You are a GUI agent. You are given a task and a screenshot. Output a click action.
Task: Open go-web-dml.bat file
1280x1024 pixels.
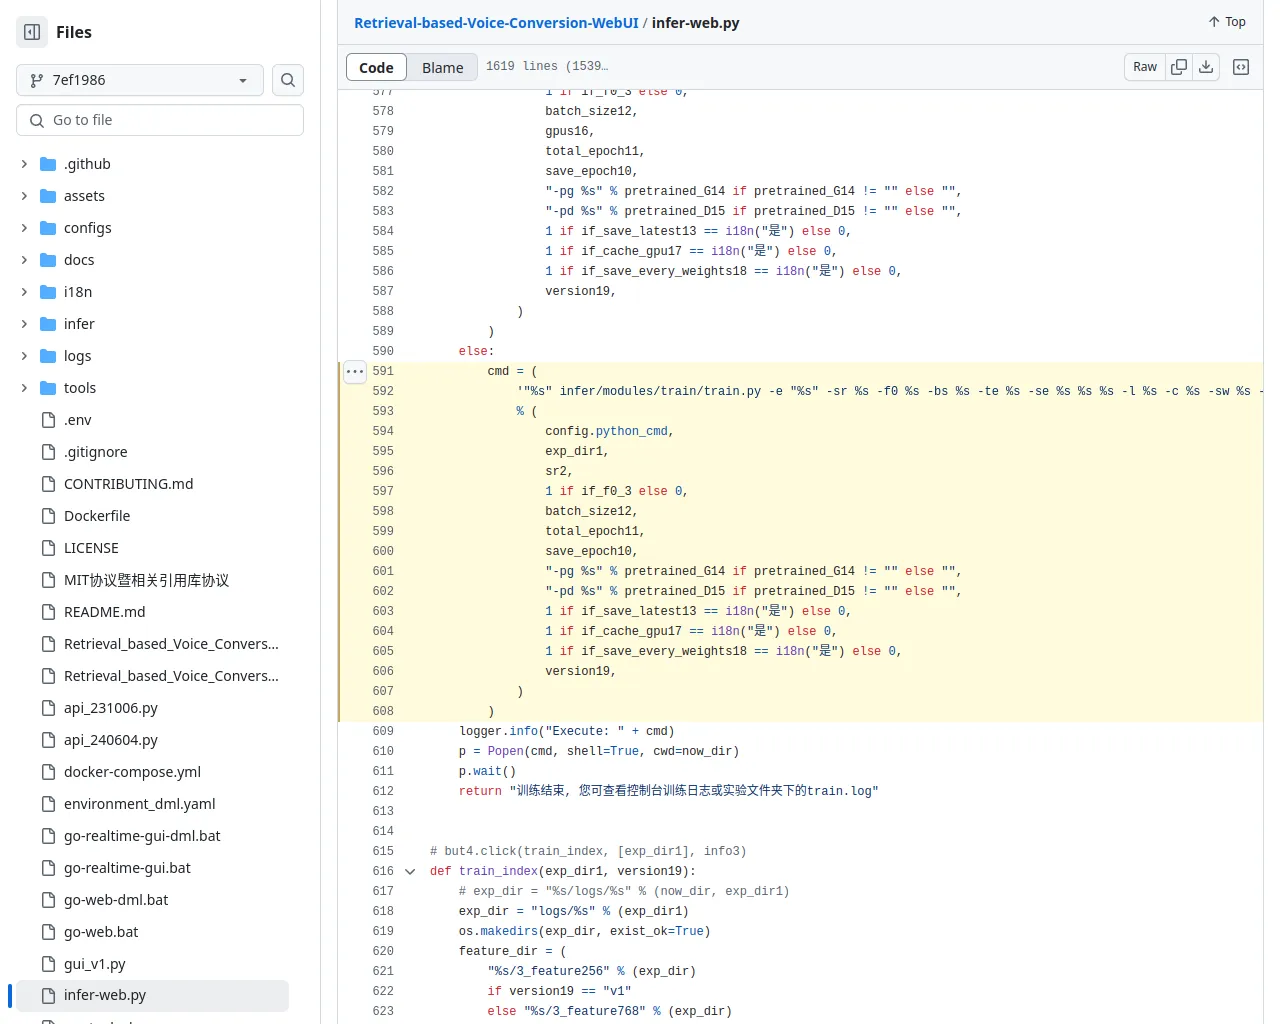(x=116, y=900)
